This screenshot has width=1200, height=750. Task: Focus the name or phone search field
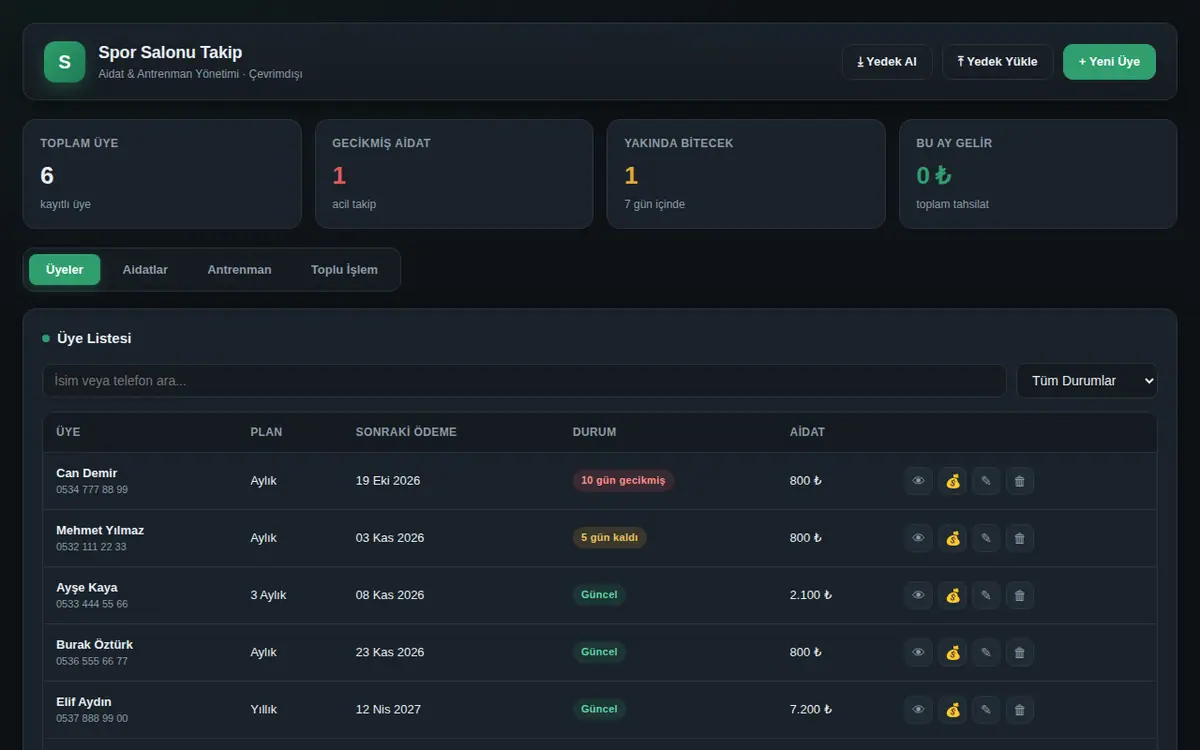point(524,380)
